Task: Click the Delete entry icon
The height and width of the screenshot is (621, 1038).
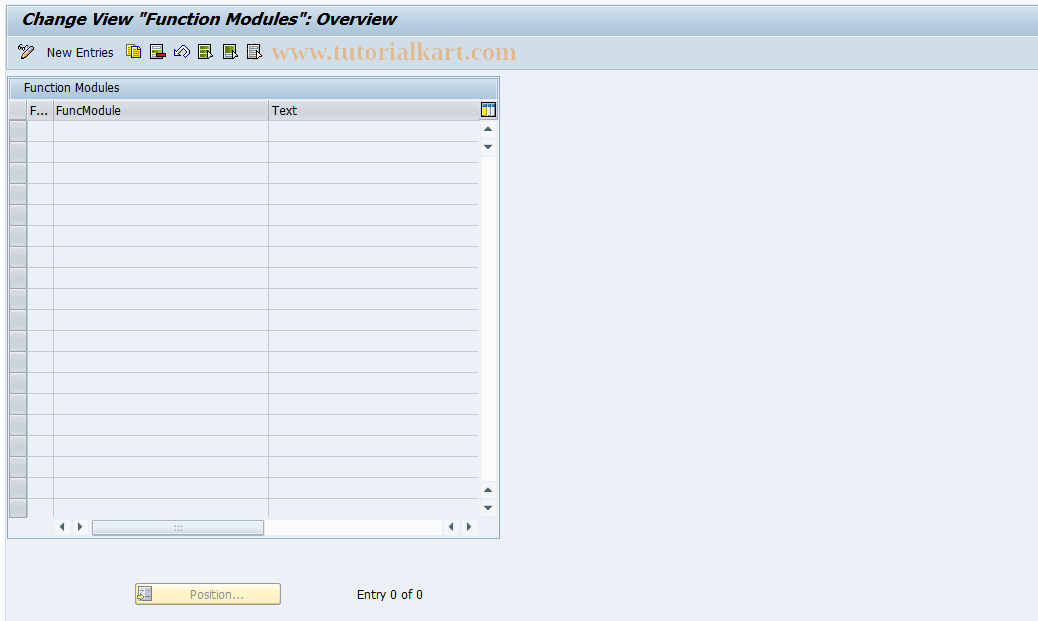Action: click(157, 51)
